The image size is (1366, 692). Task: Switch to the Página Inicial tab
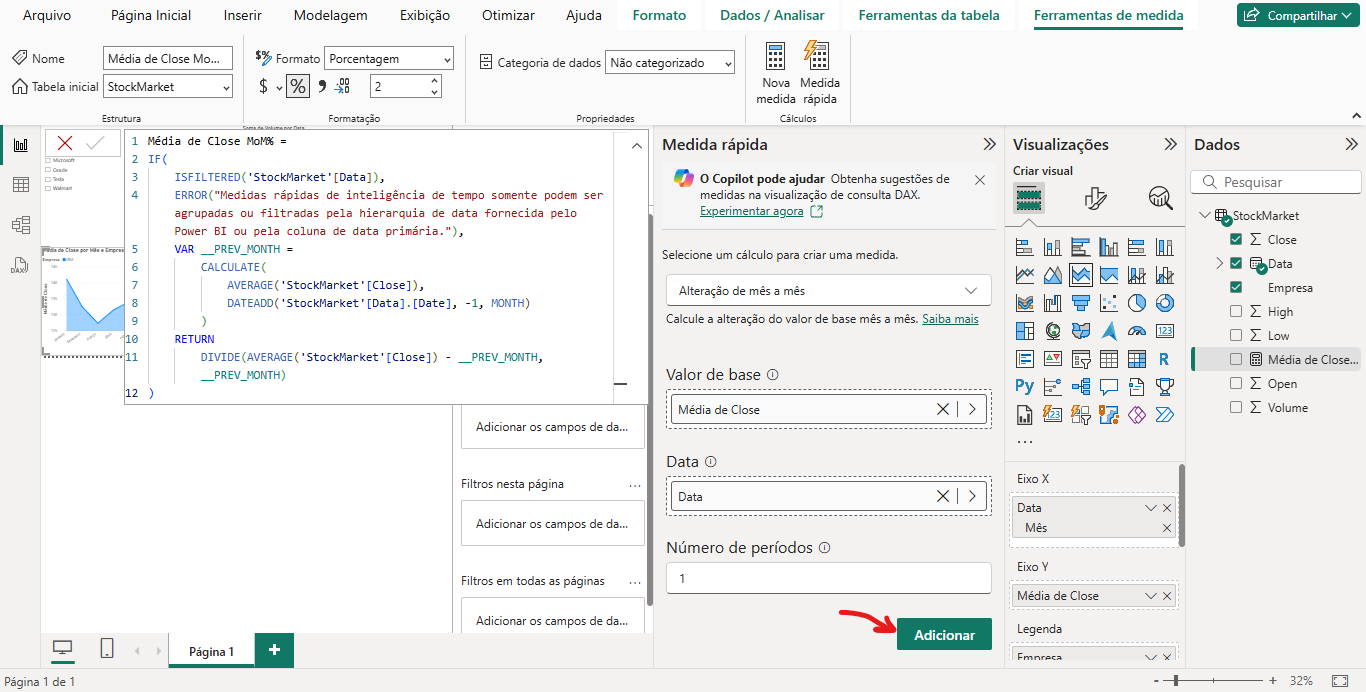click(151, 15)
